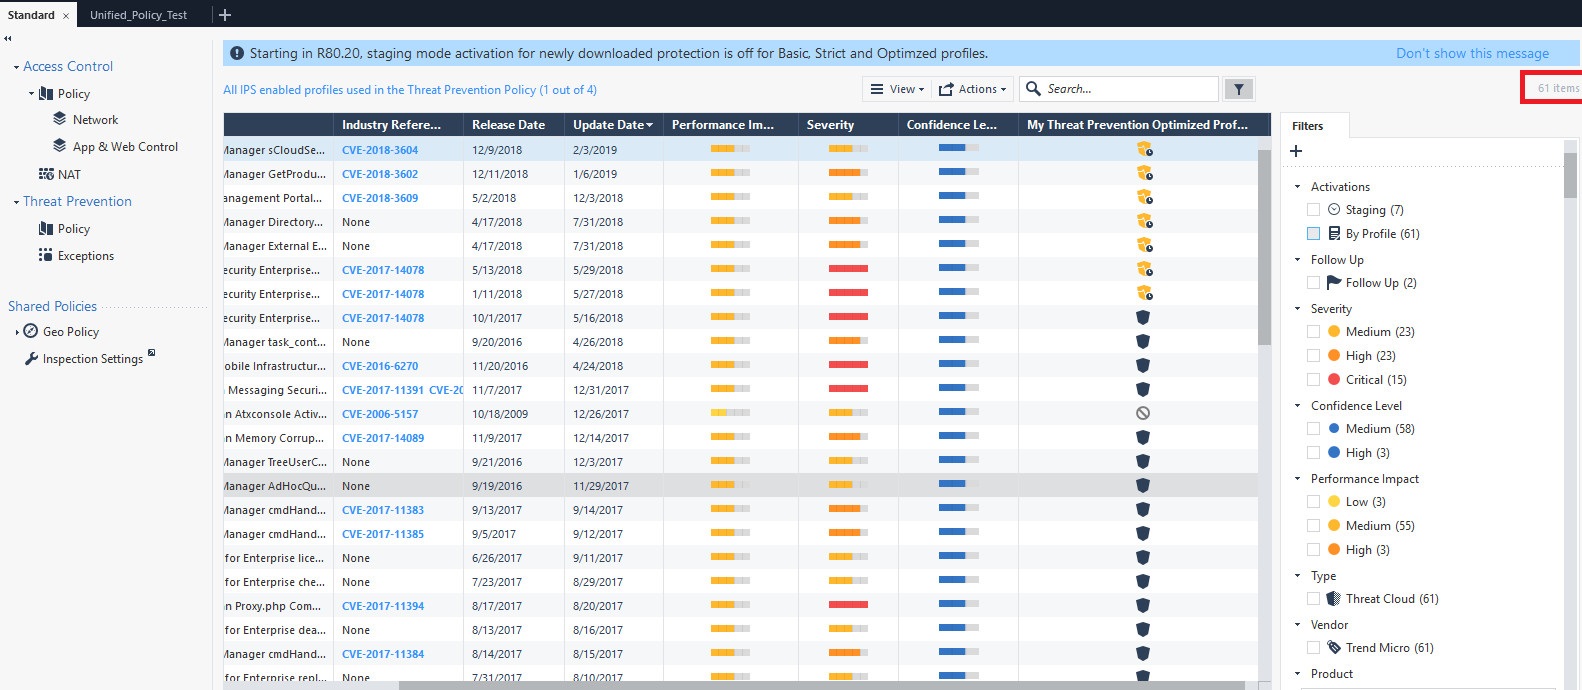Image resolution: width=1582 pixels, height=690 pixels.
Task: Click the Inspection Settings wrench icon
Action: tap(31, 359)
